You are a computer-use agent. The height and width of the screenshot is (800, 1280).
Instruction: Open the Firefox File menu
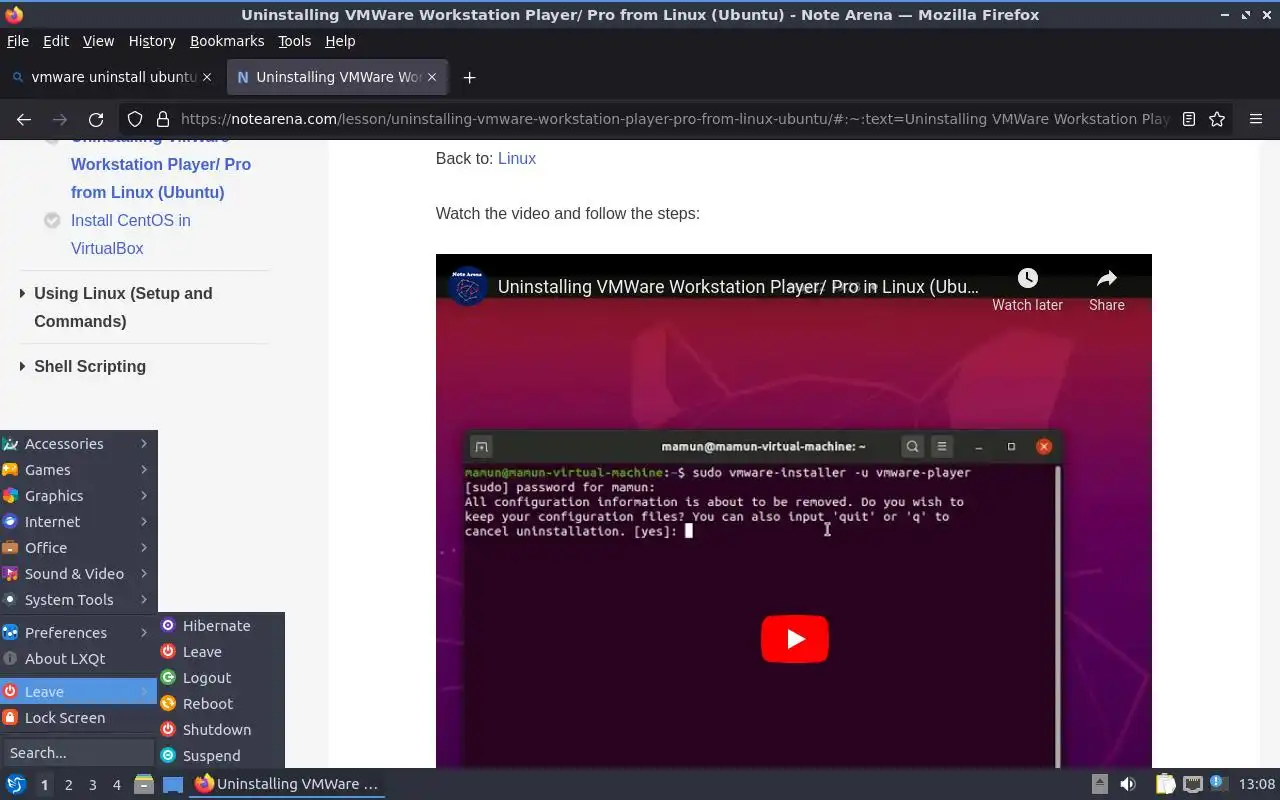[x=18, y=41]
